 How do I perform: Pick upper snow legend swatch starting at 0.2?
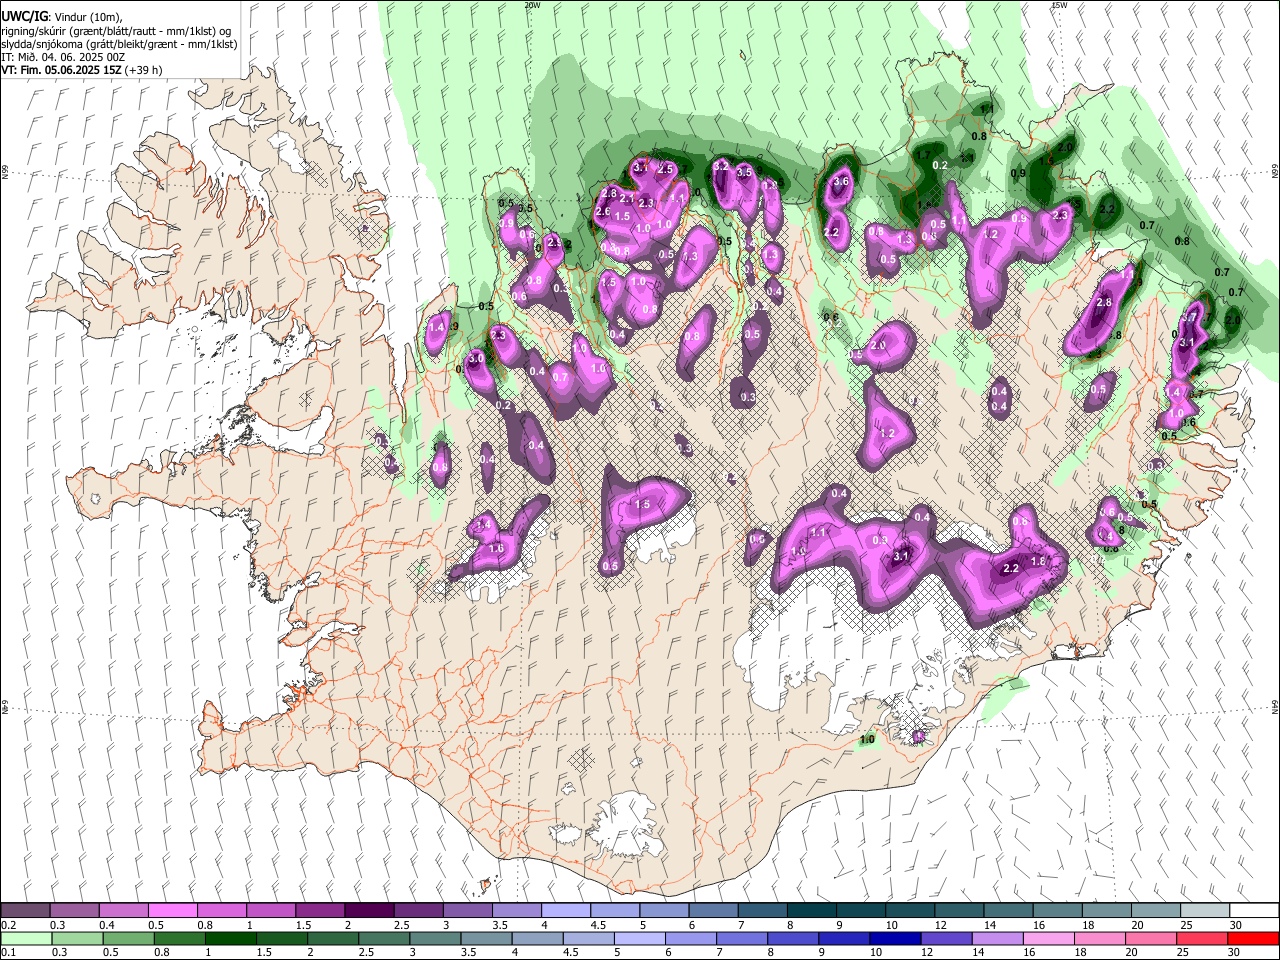25,910
